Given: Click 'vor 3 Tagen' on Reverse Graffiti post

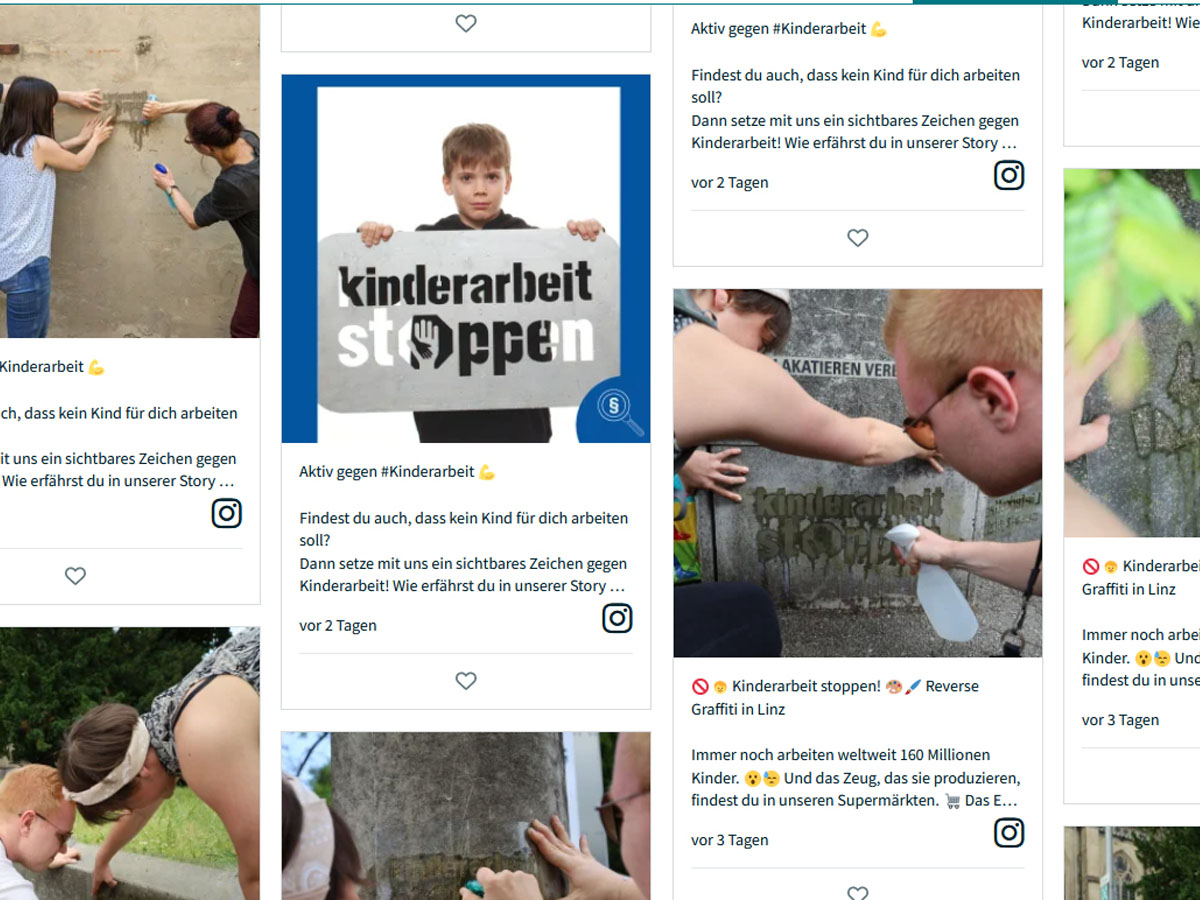Looking at the screenshot, I should click(x=730, y=840).
